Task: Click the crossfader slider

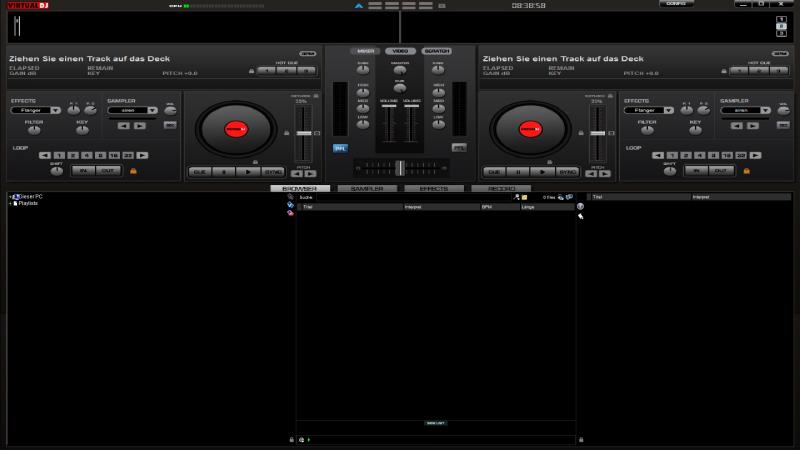Action: (400, 168)
